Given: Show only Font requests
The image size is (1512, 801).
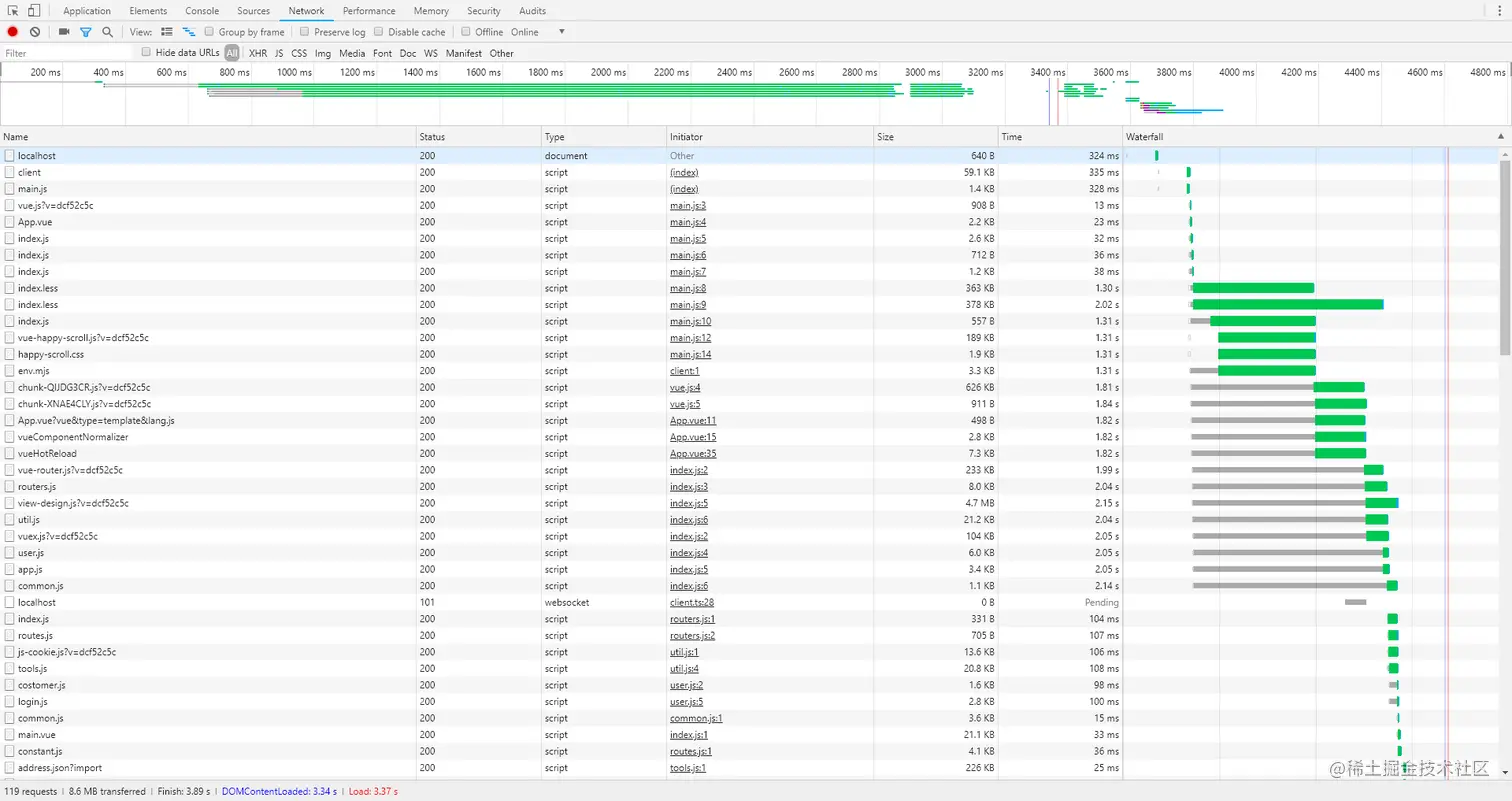Looking at the screenshot, I should point(382,53).
